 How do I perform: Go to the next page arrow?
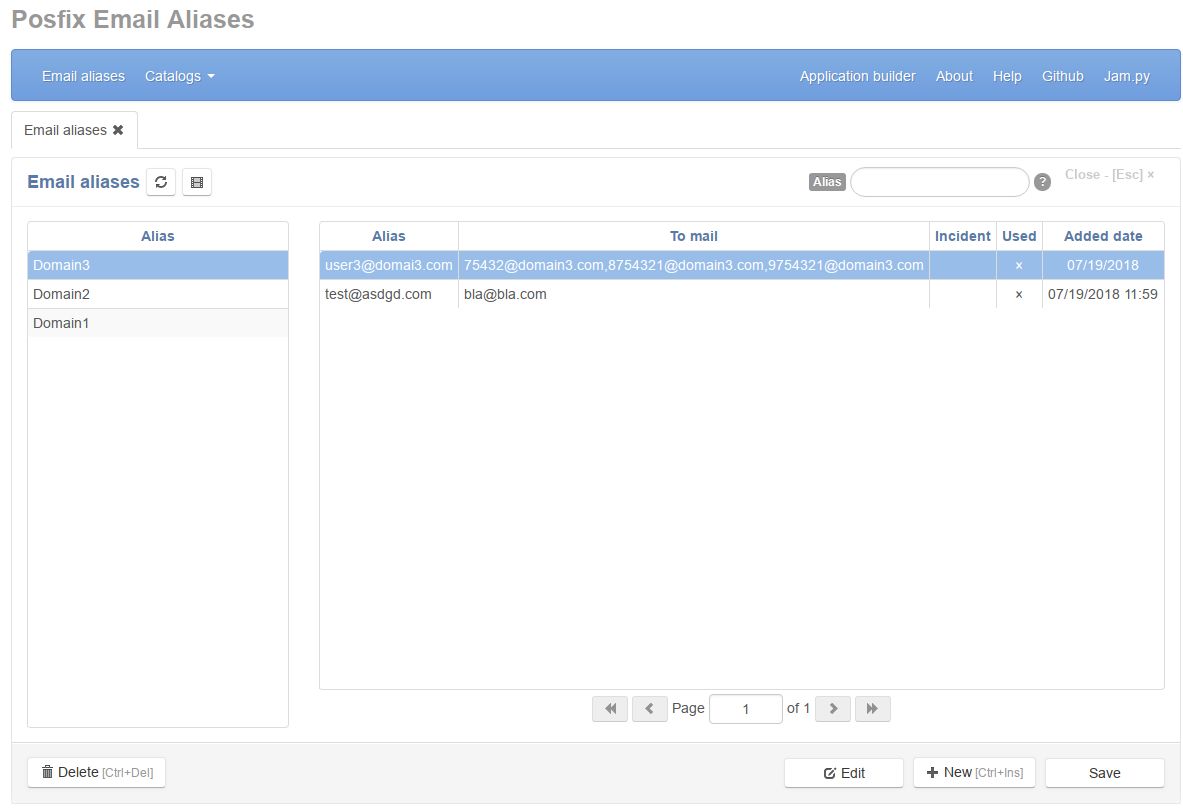click(833, 708)
